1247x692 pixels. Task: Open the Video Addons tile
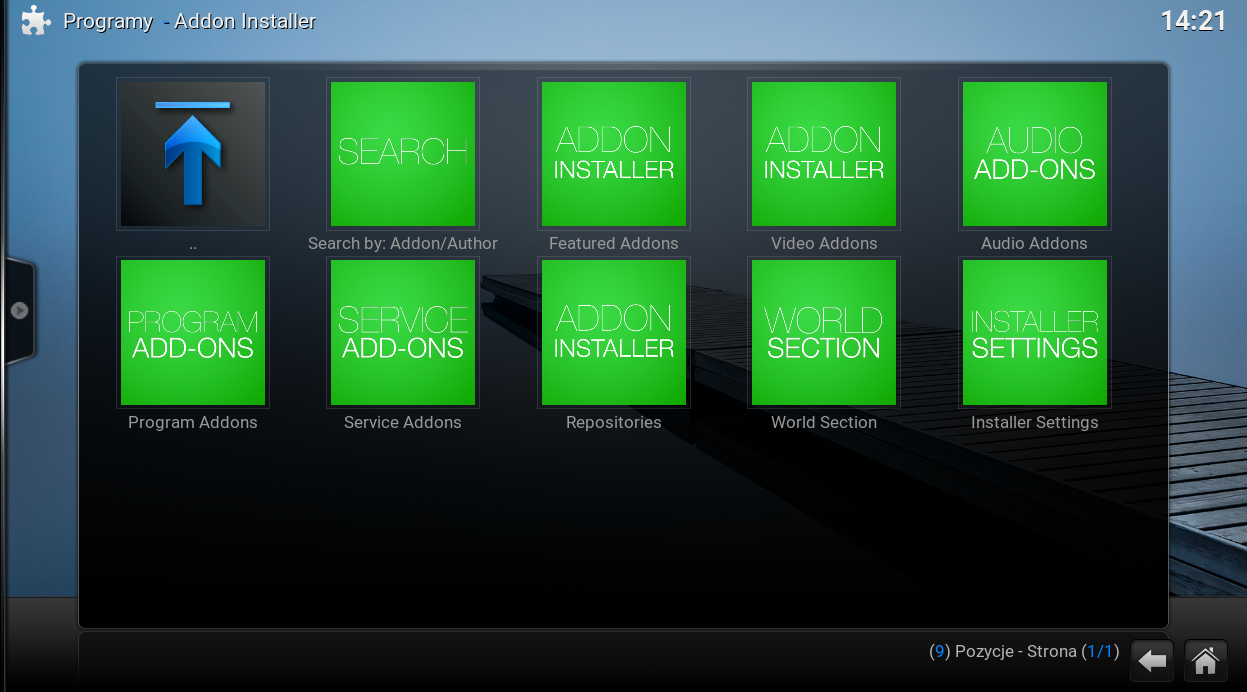[824, 154]
